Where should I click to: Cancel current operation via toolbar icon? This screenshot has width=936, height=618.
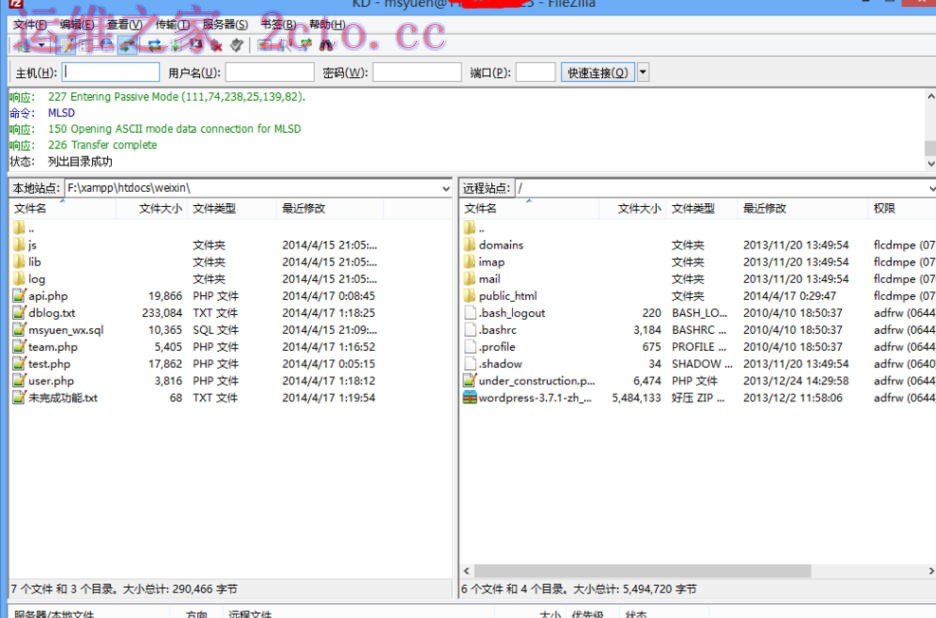pyautogui.click(x=196, y=45)
